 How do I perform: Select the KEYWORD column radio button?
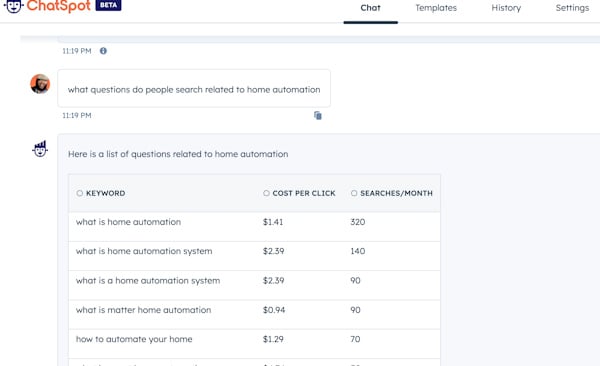pos(80,193)
